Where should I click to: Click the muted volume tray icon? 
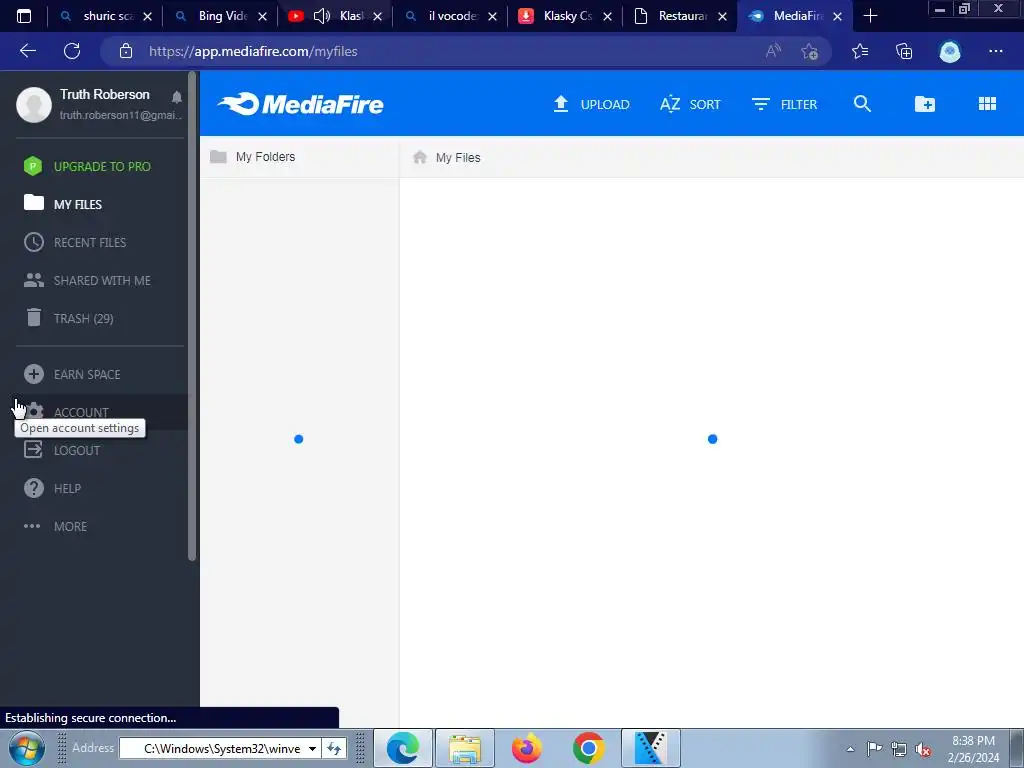[x=923, y=749]
